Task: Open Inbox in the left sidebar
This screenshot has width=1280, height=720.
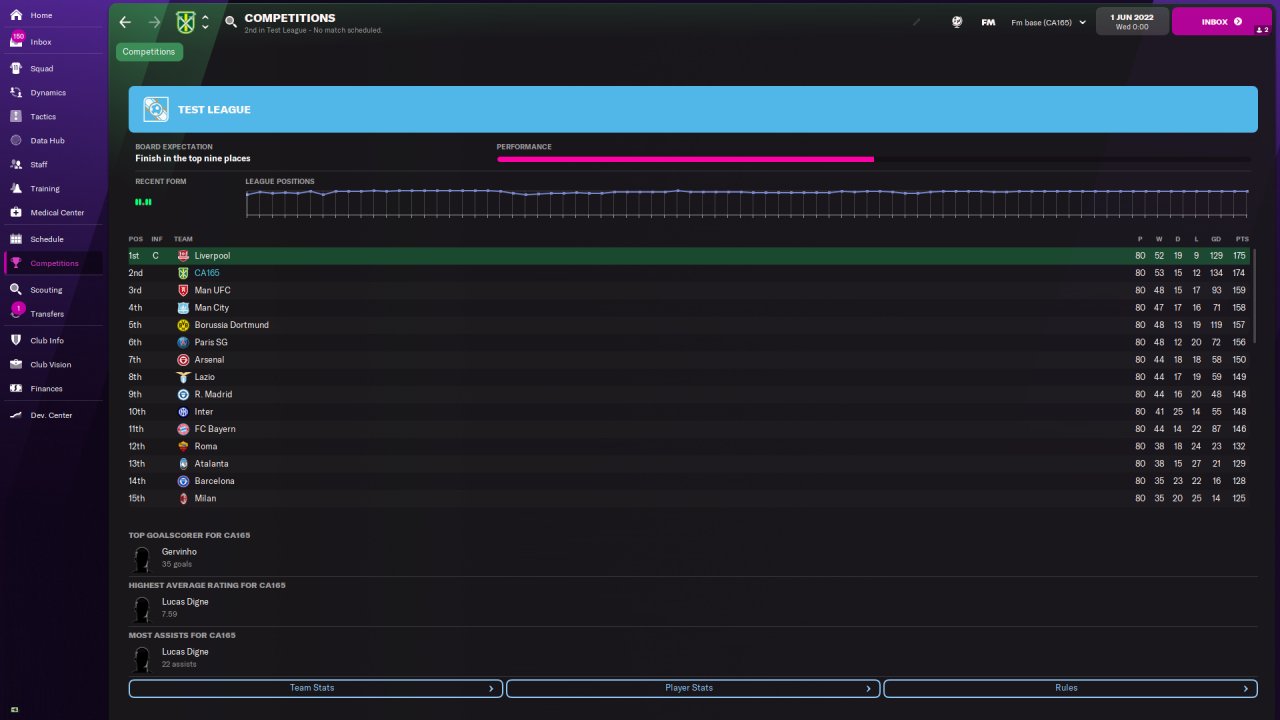Action: click(x=41, y=42)
